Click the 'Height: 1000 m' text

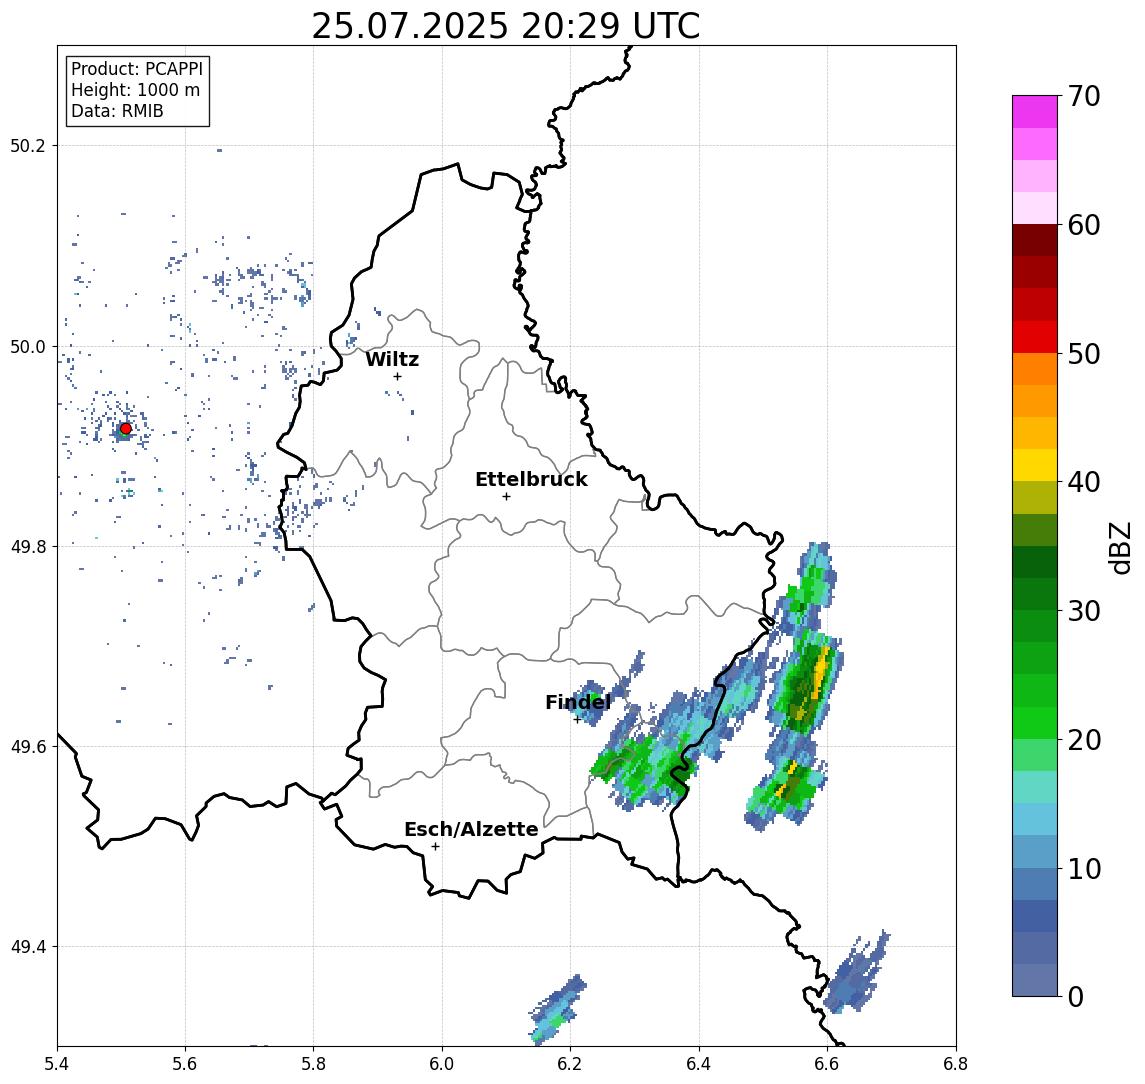pos(135,91)
